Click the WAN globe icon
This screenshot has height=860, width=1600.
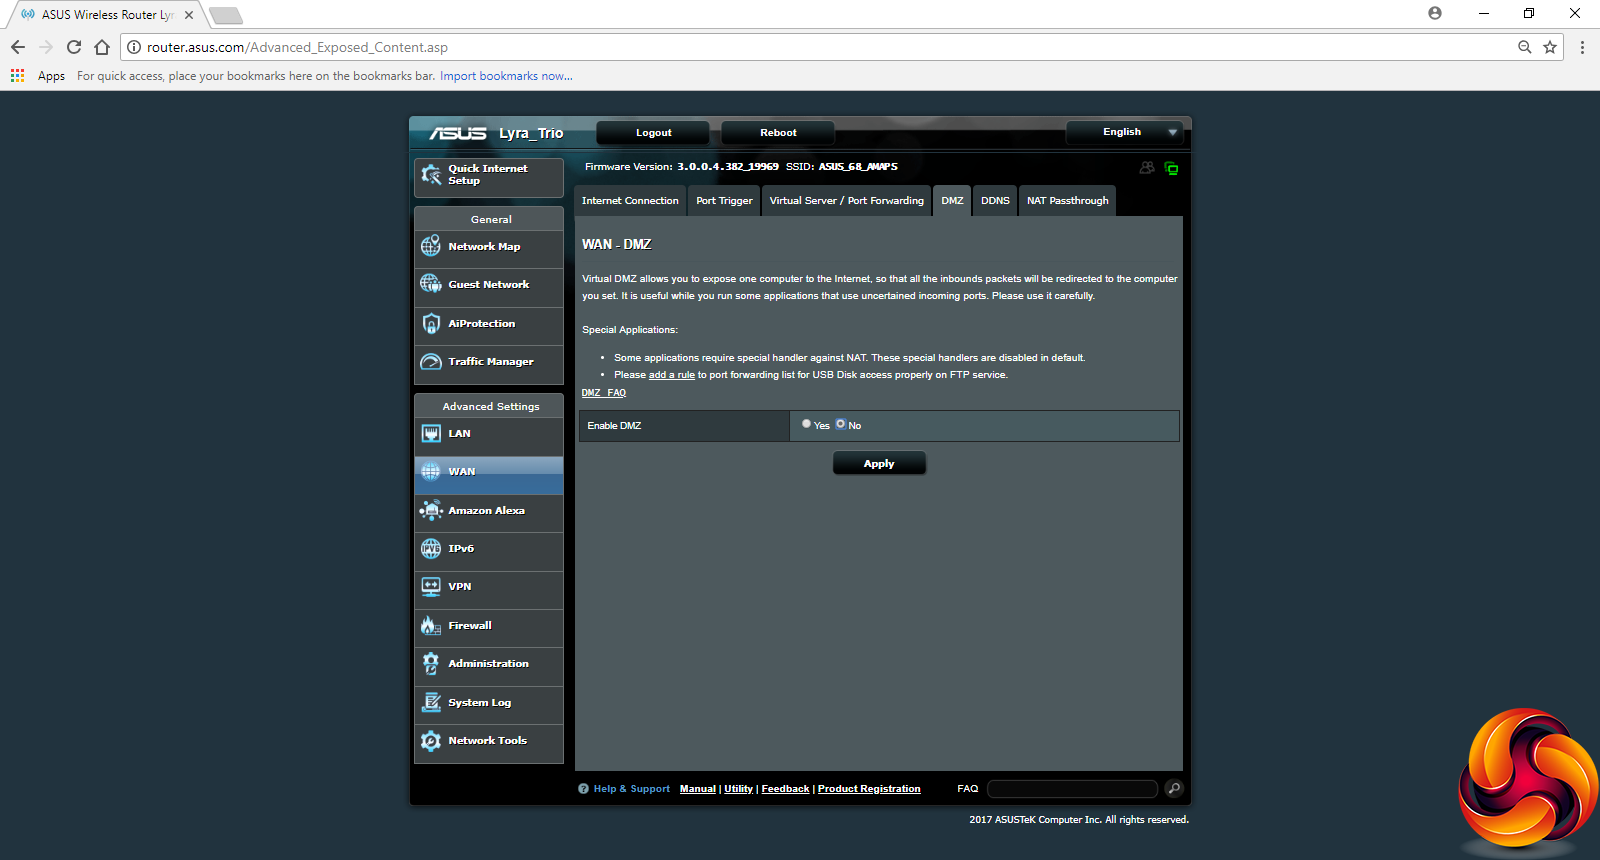coord(431,471)
